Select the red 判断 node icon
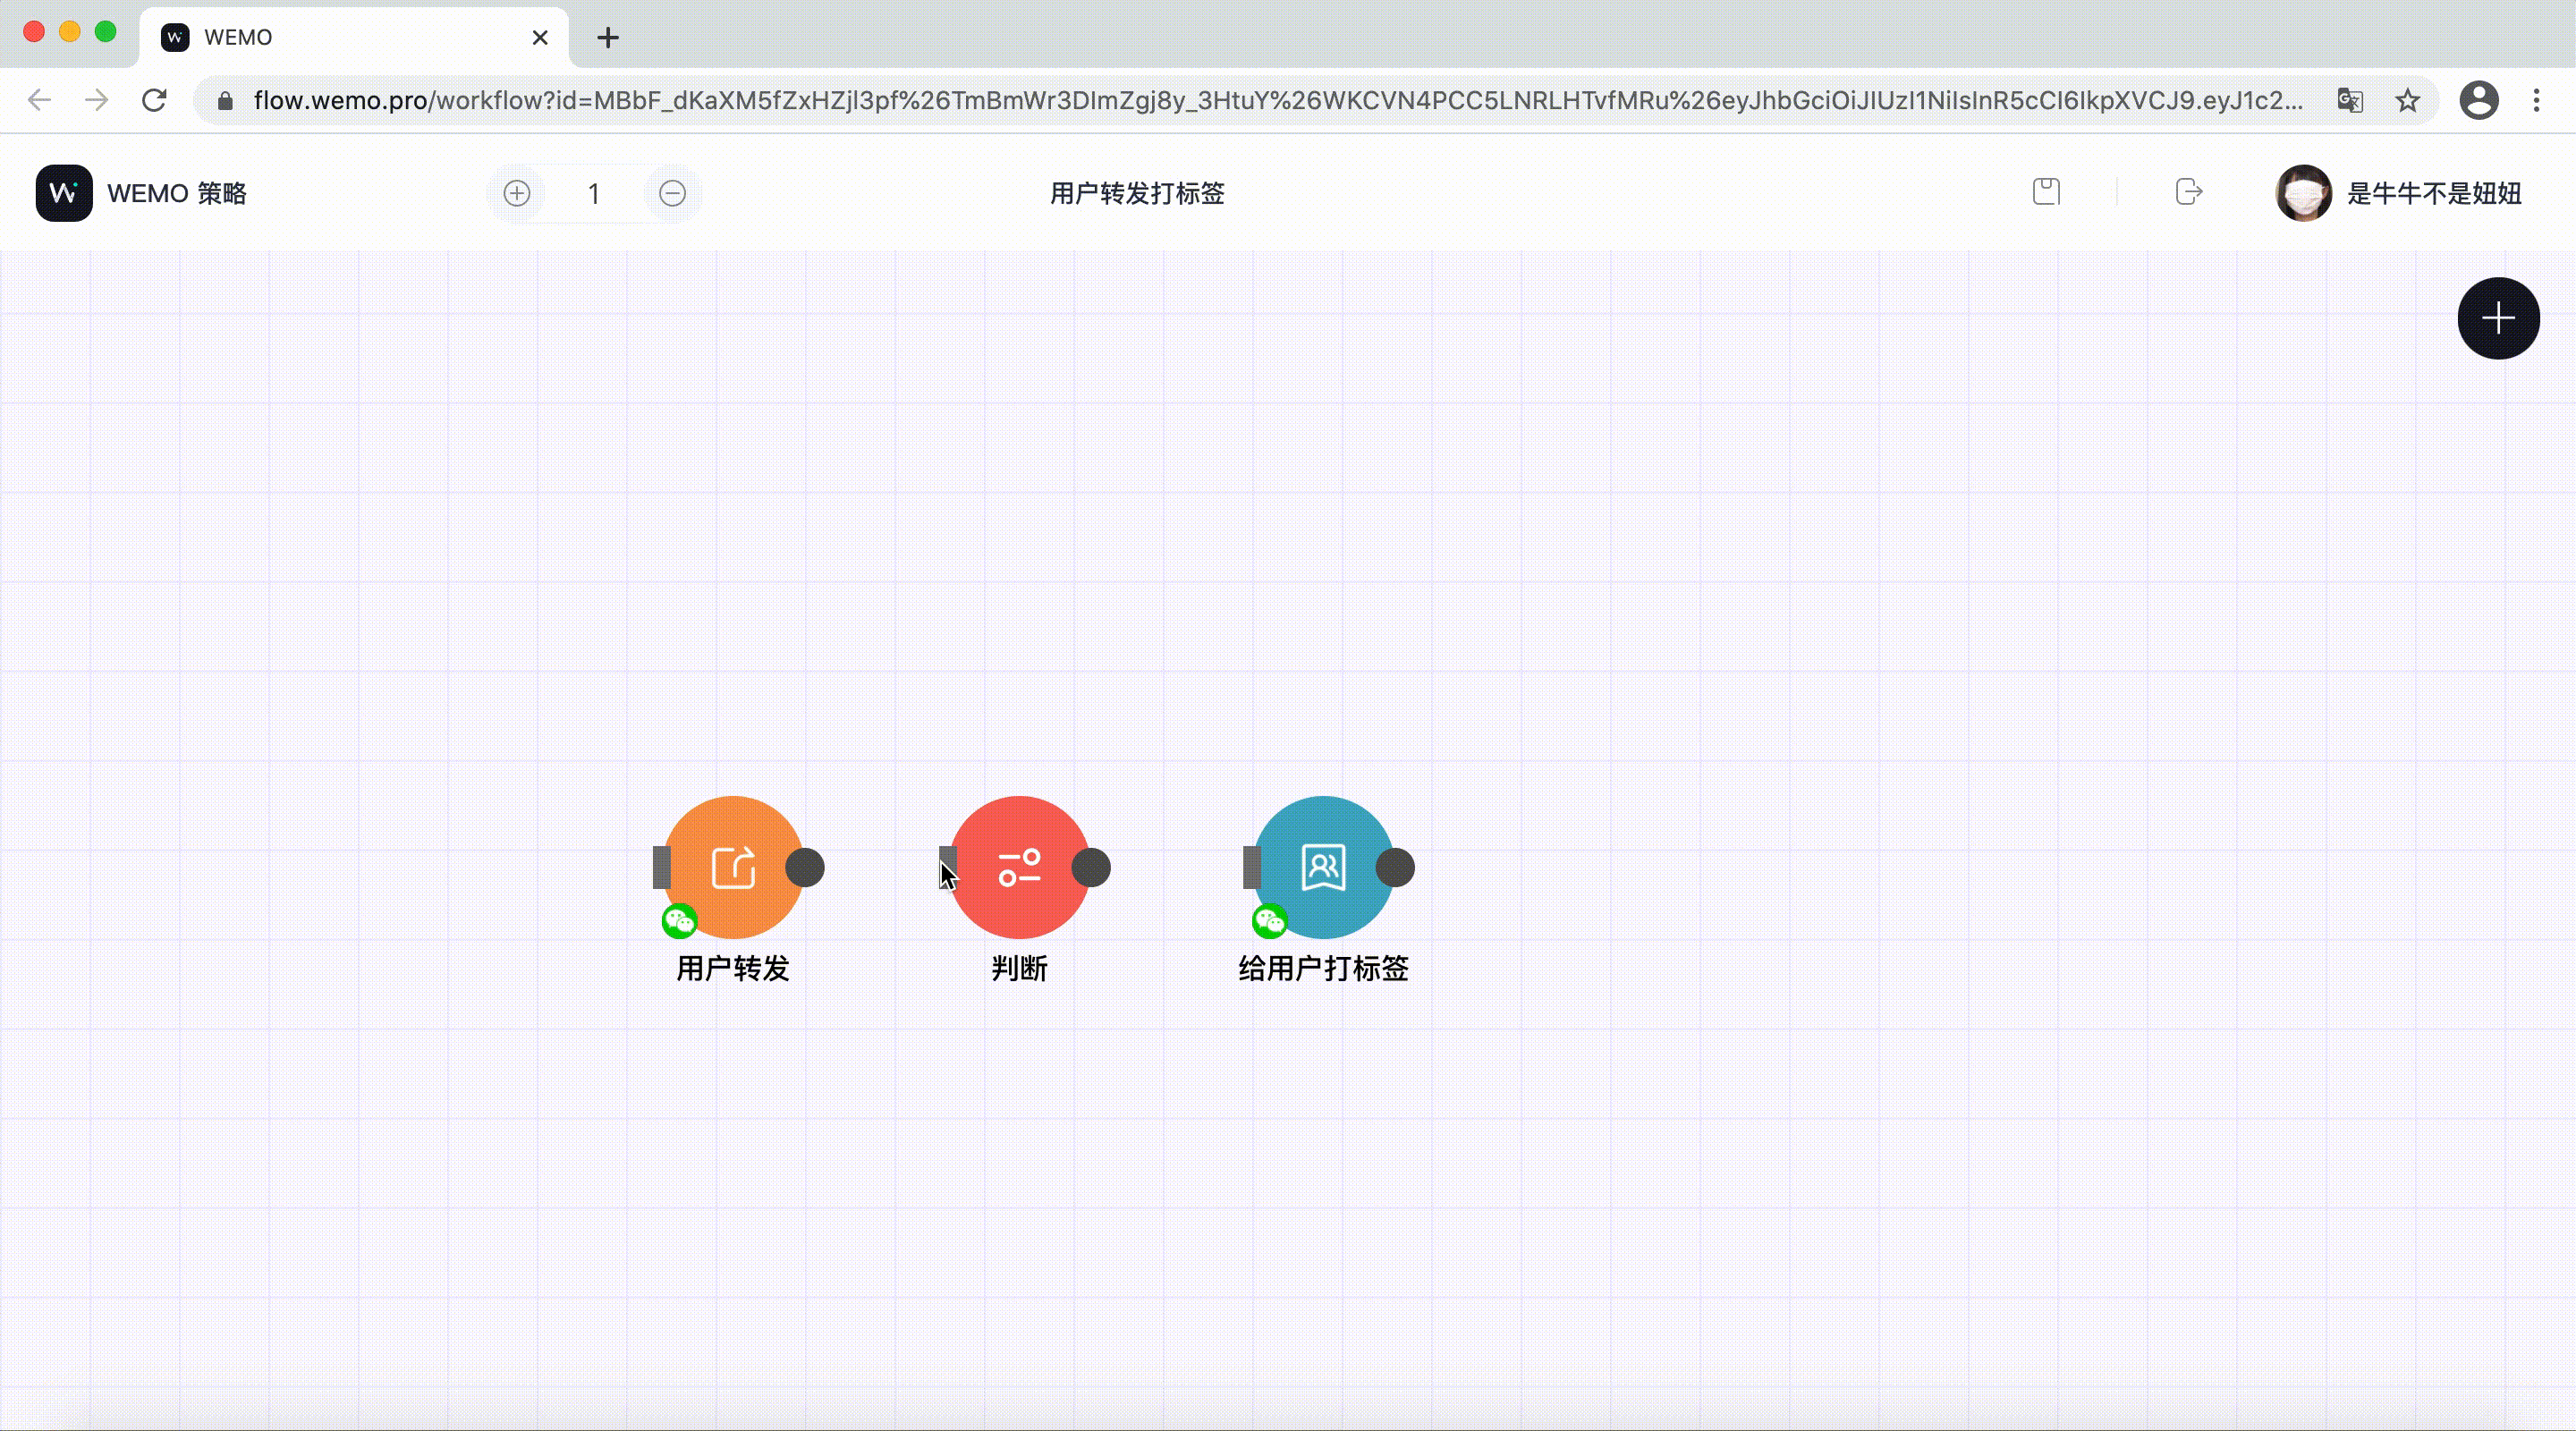The image size is (2576, 1431). (x=1019, y=867)
